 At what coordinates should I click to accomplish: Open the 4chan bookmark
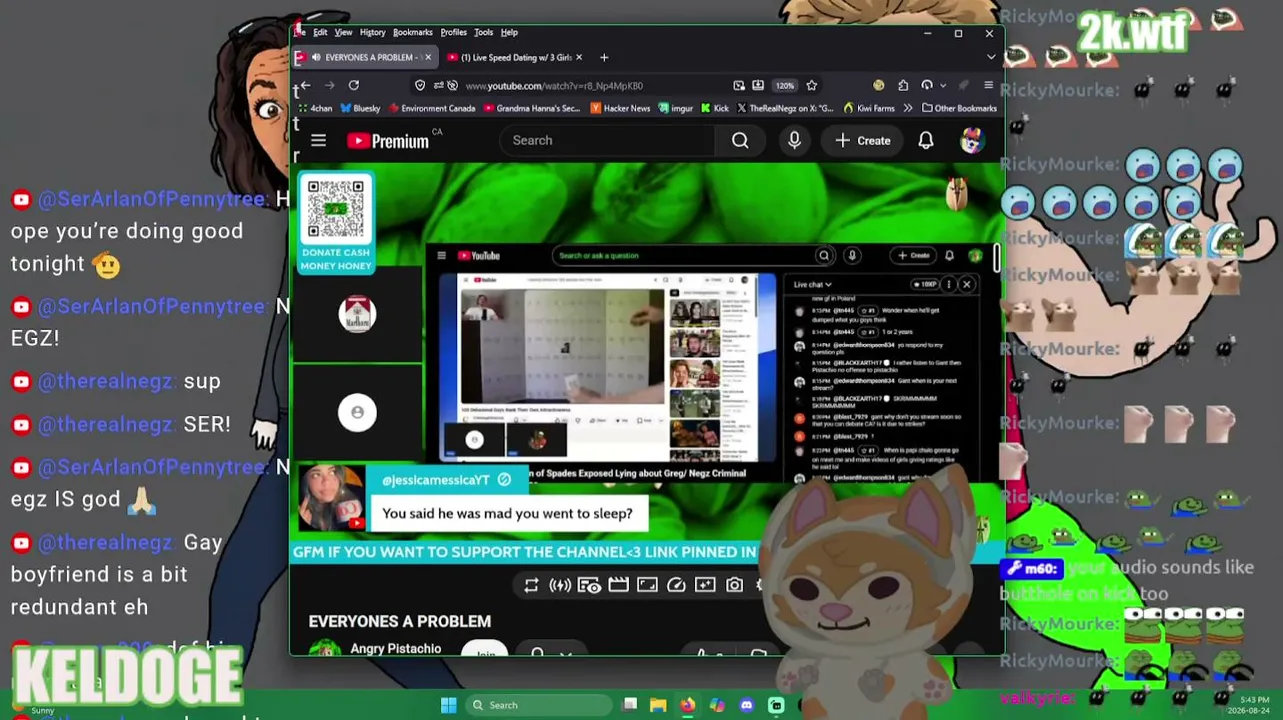314,108
